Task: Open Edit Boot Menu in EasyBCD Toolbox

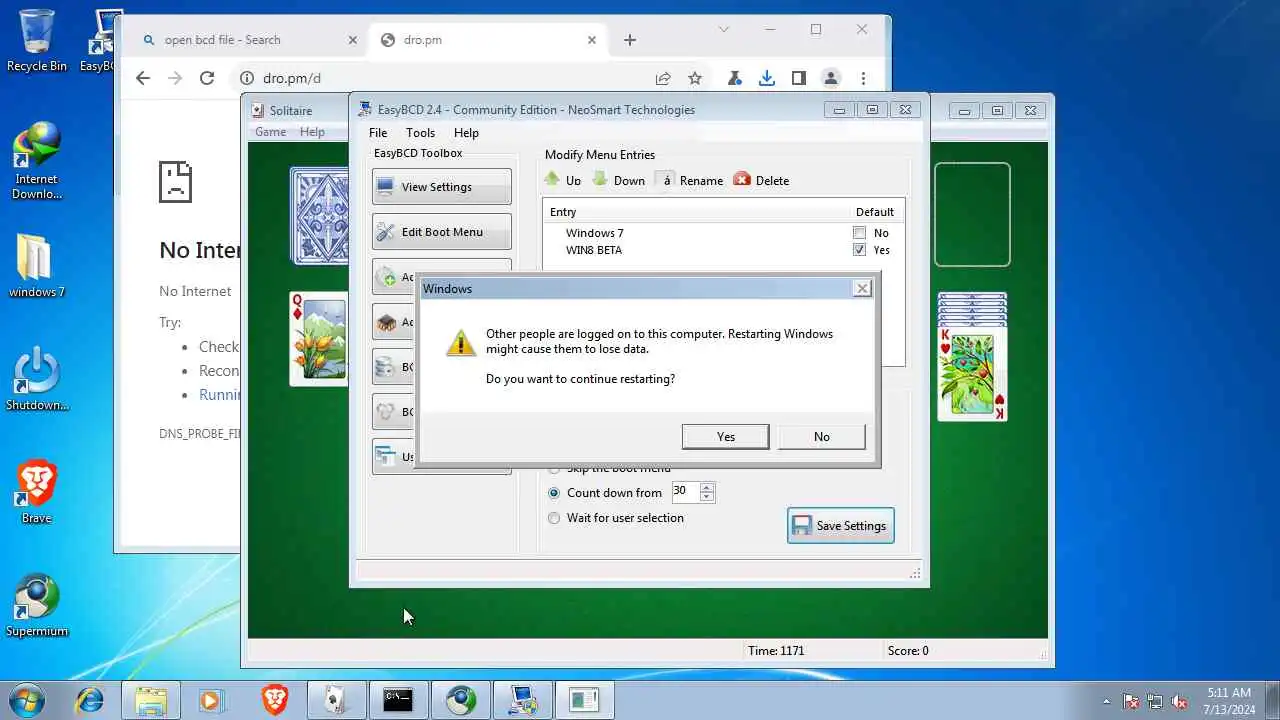Action: [441, 232]
